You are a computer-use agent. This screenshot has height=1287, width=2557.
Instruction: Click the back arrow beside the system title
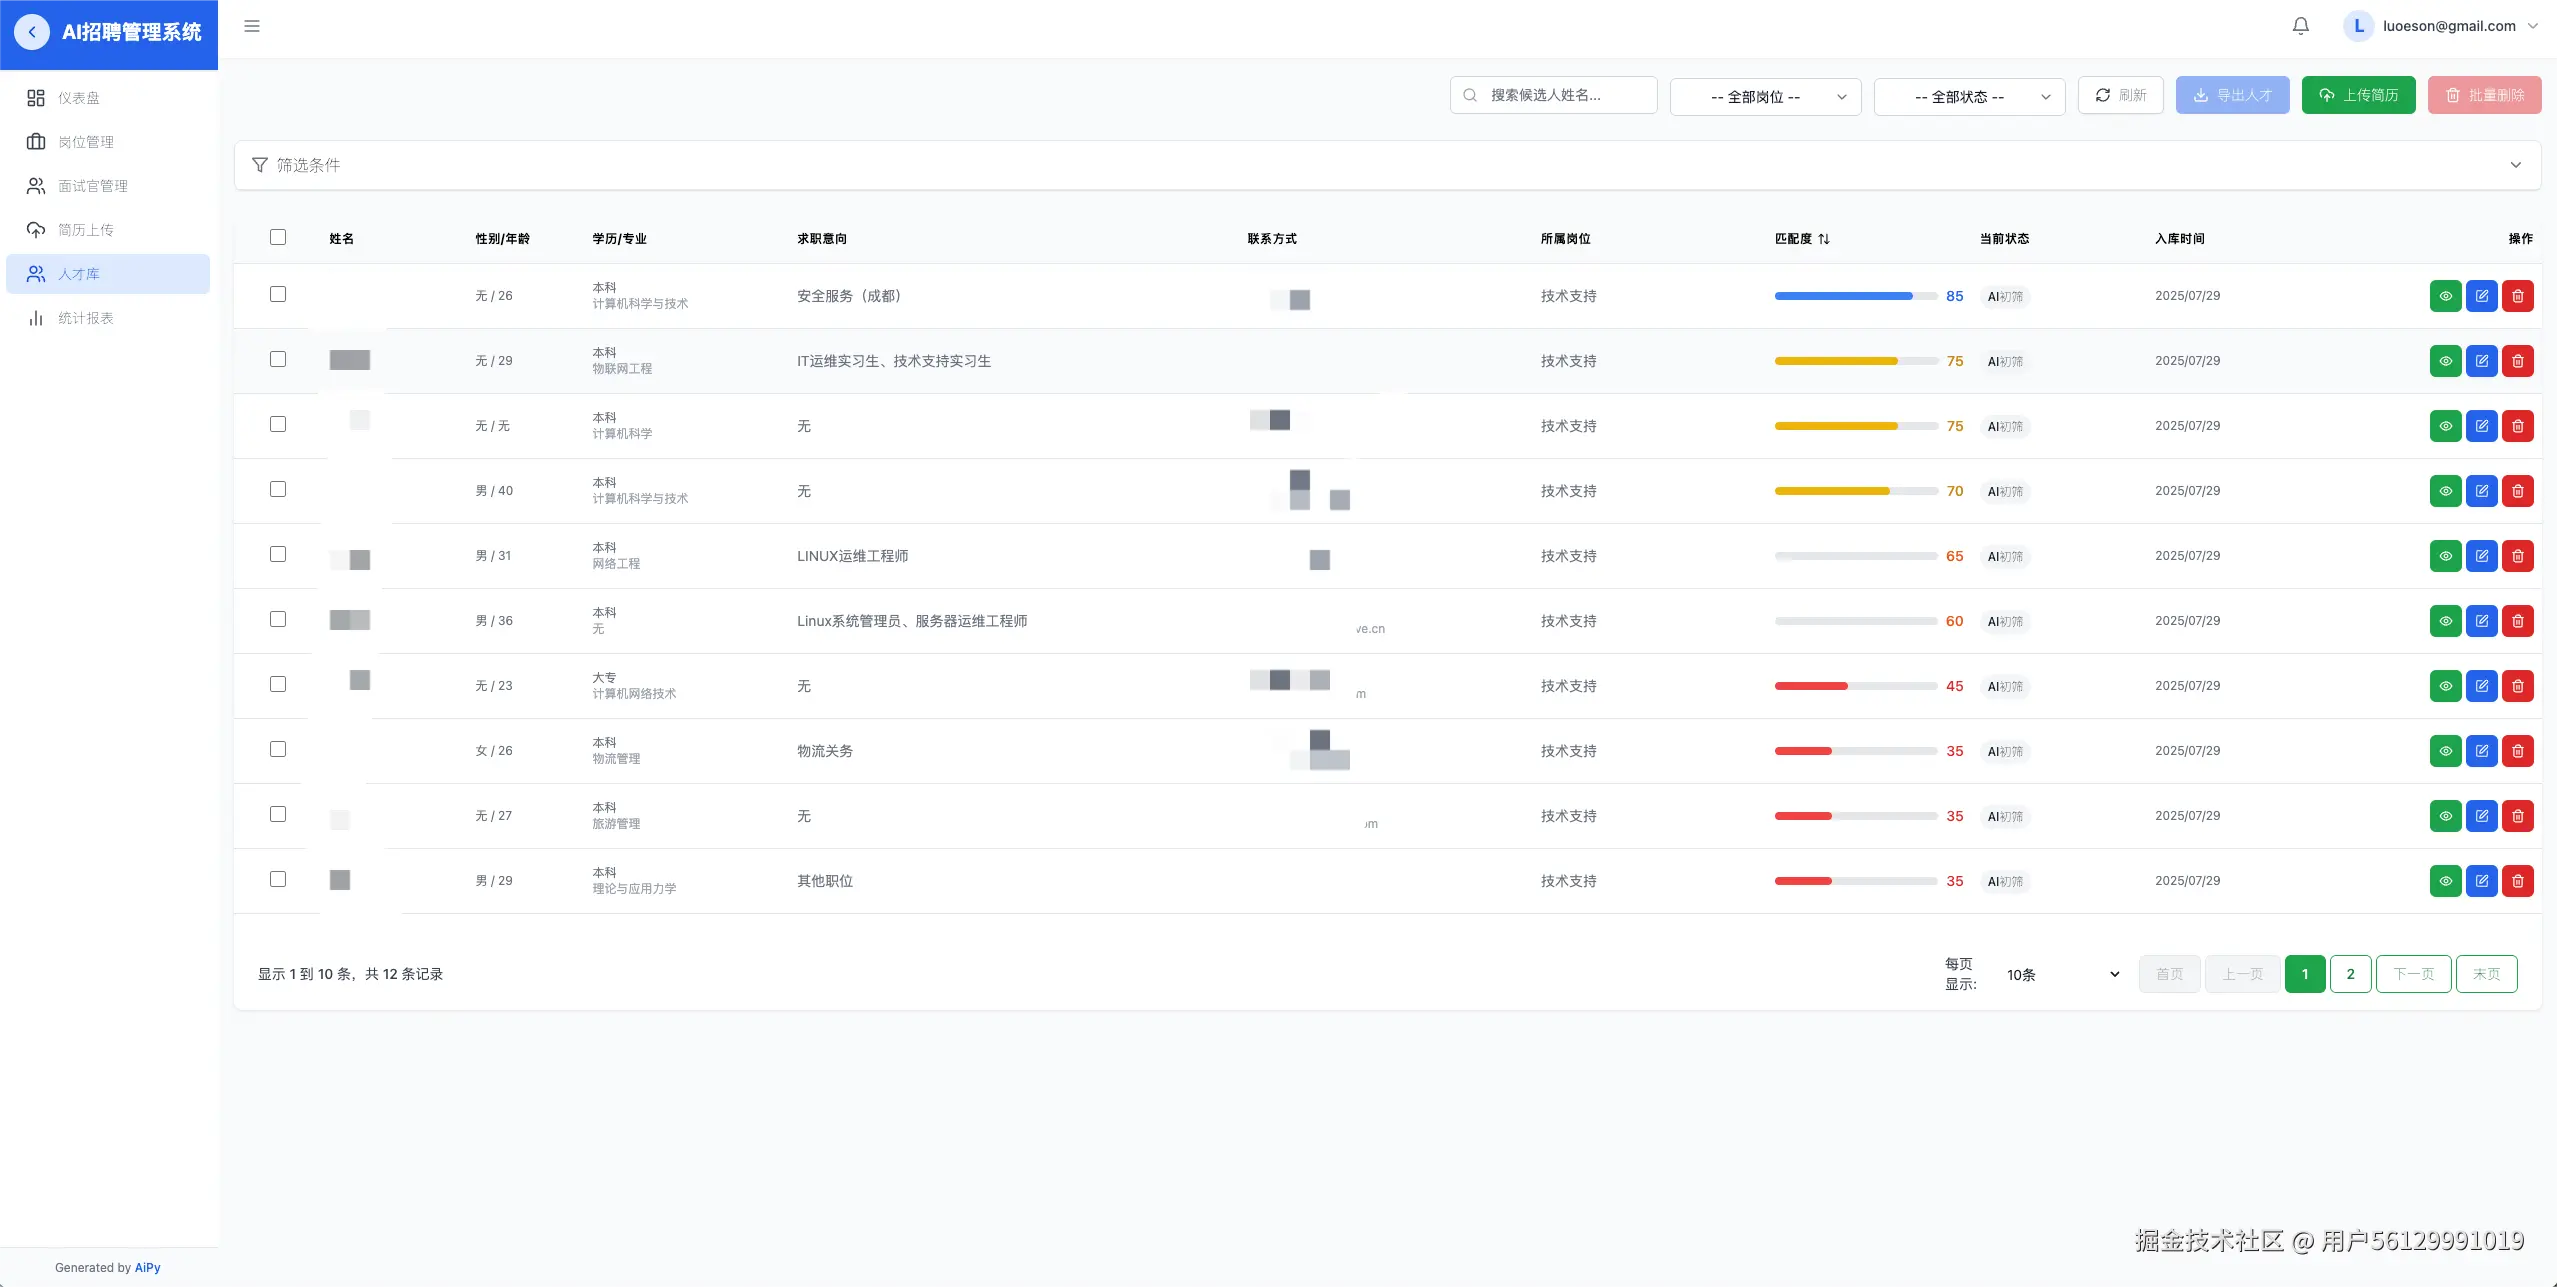point(32,32)
